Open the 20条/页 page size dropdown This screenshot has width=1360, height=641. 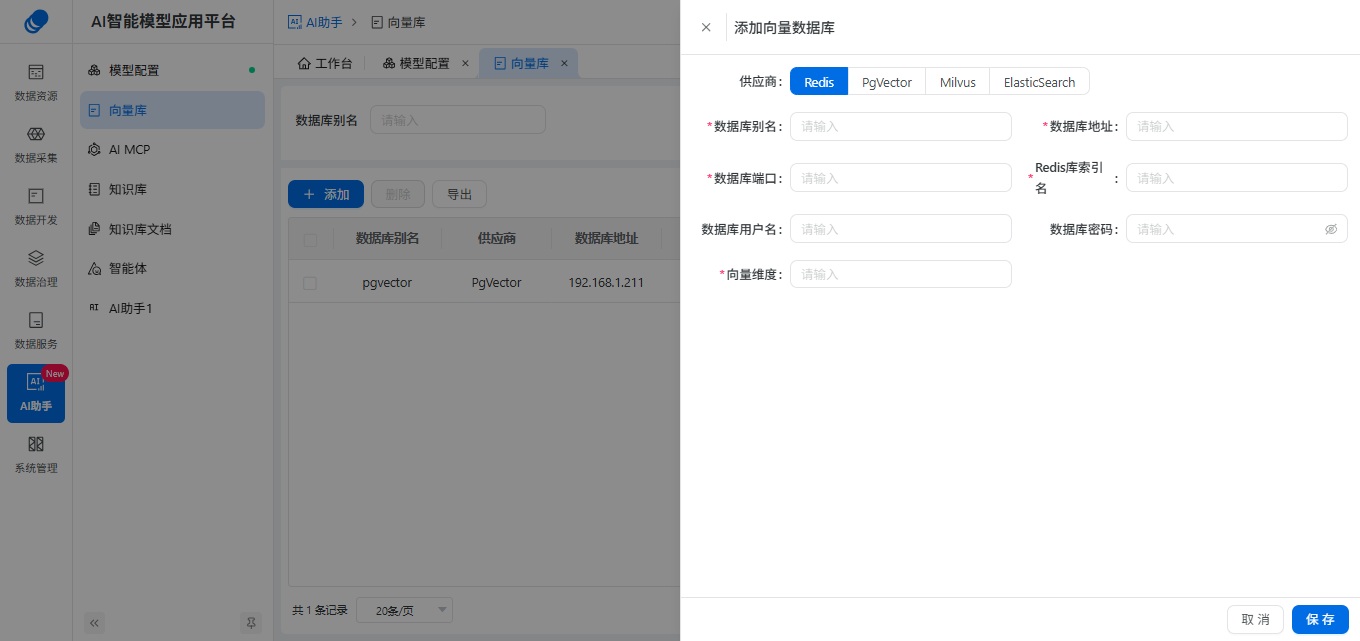(x=404, y=610)
